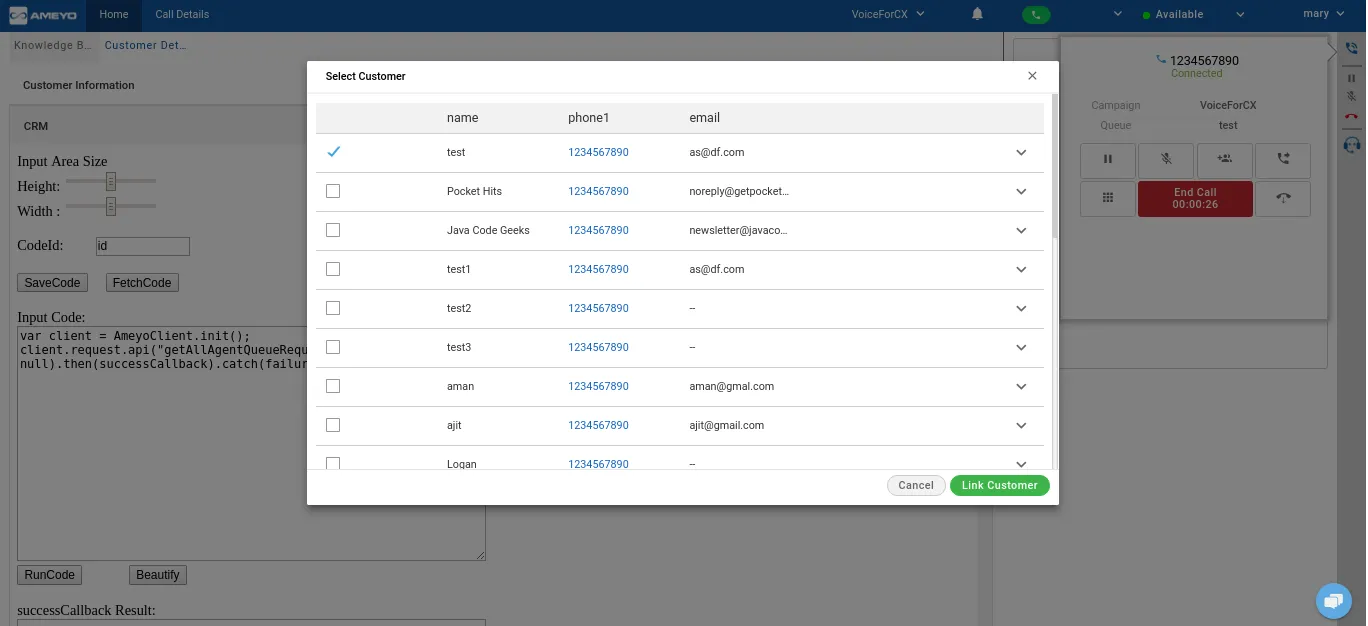The image size is (1368, 626).
Task: Select the ajit customer checkbox
Action: click(x=333, y=425)
